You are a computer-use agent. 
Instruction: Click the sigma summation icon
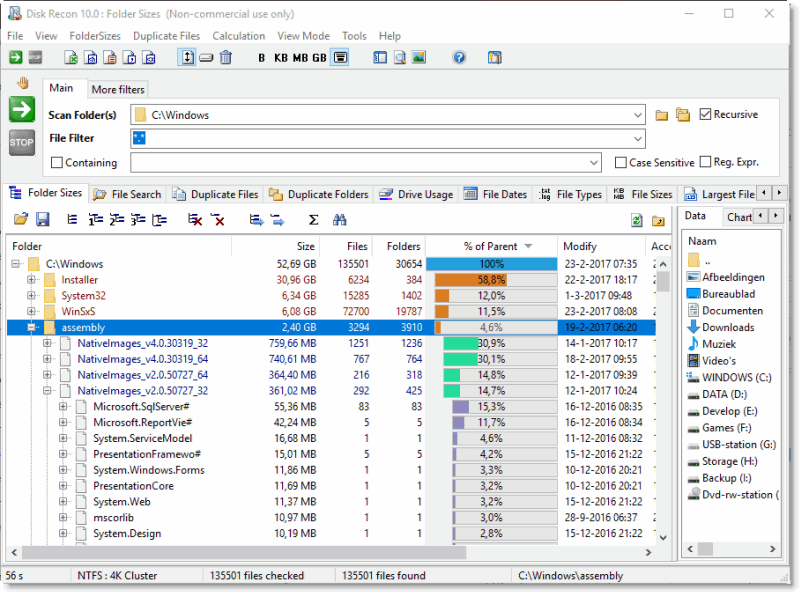(x=313, y=220)
